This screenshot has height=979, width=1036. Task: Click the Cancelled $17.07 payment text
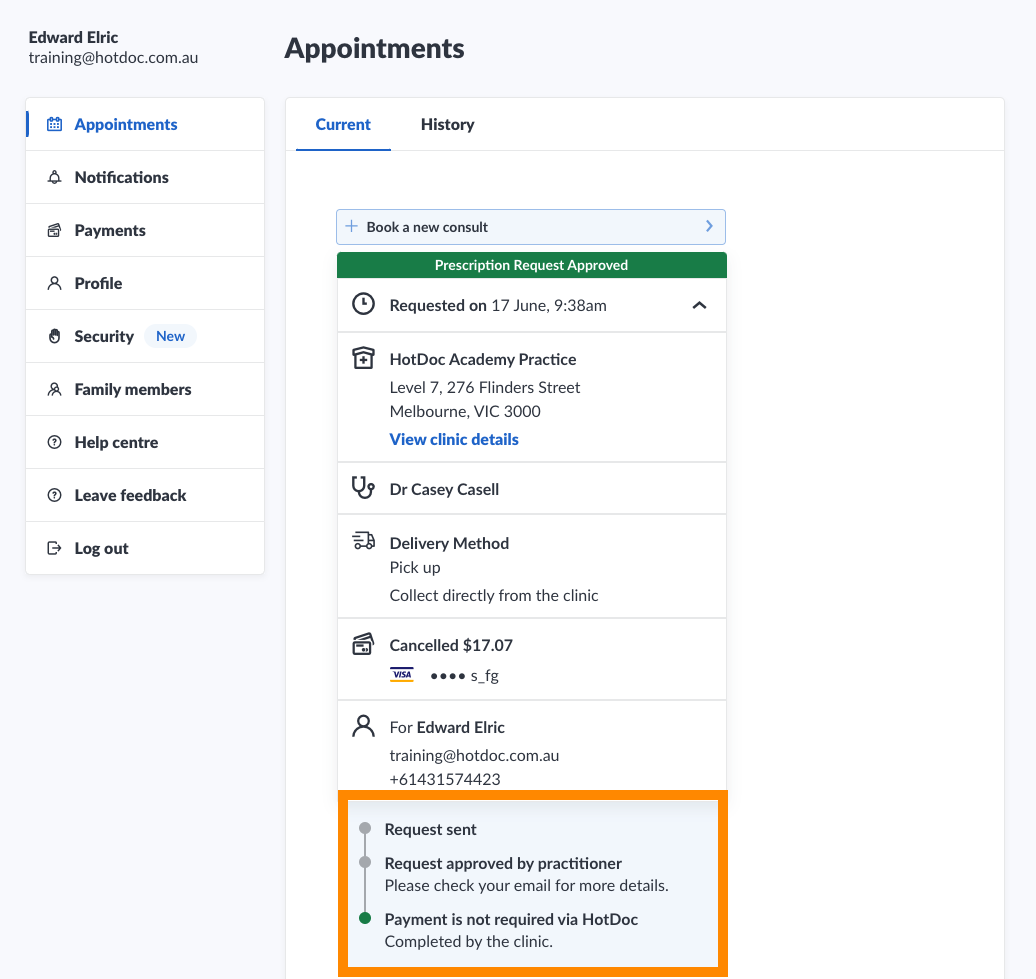tap(451, 645)
